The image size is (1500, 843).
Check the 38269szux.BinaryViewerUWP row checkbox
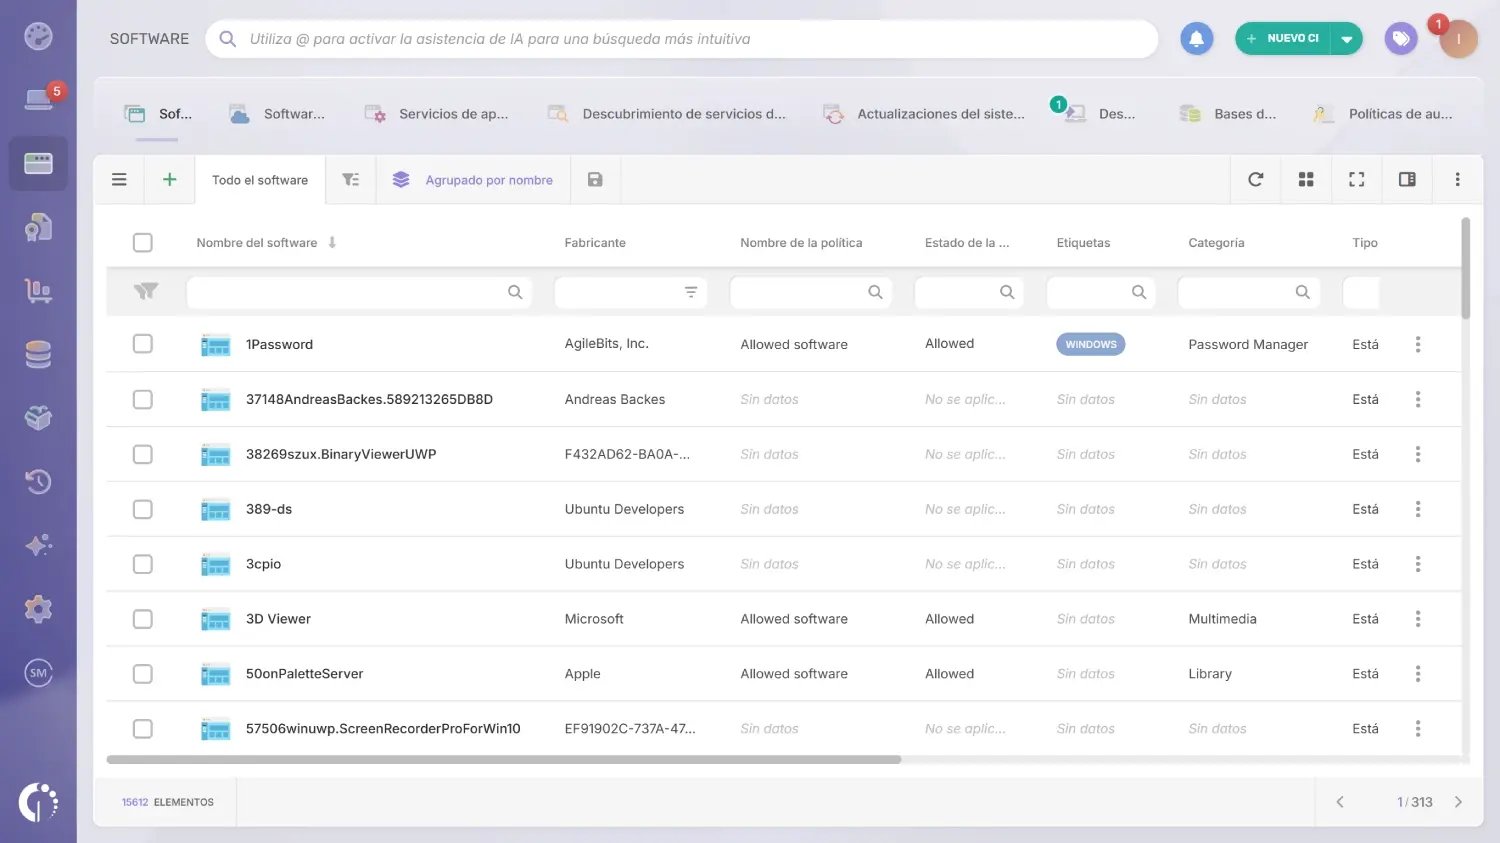tap(143, 454)
